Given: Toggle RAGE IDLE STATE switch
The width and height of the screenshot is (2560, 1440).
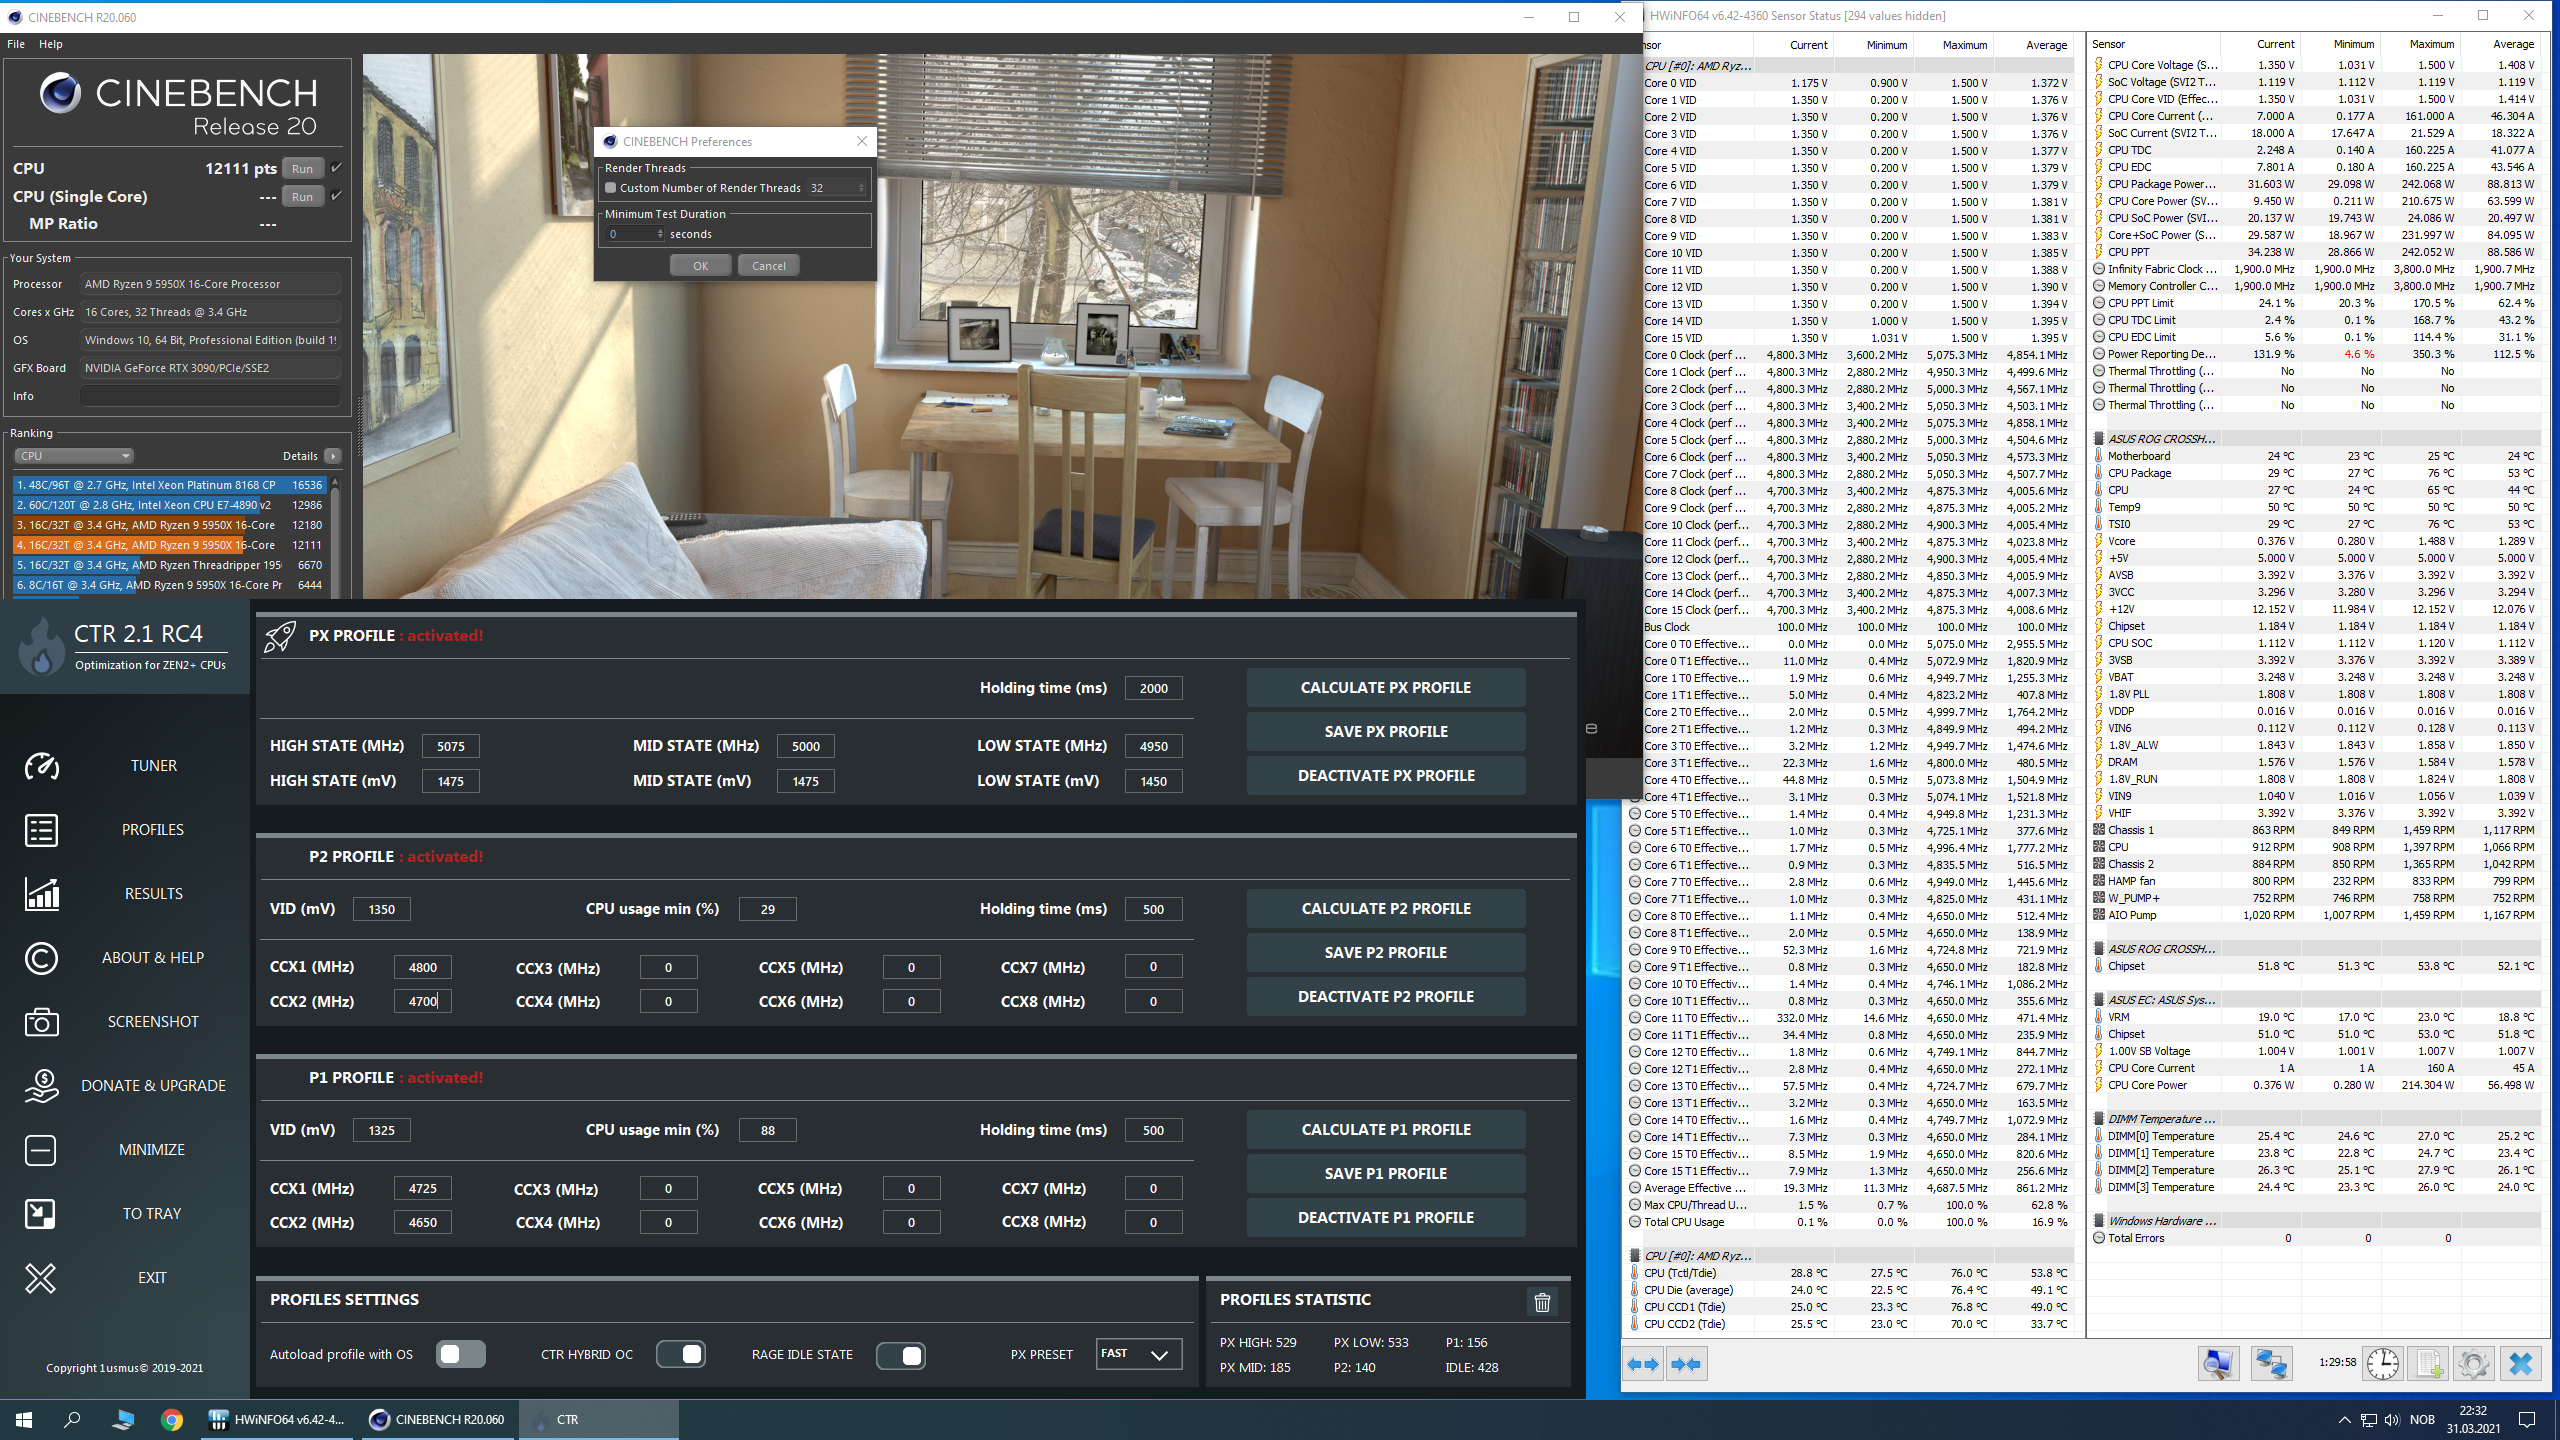Looking at the screenshot, I should (901, 1355).
